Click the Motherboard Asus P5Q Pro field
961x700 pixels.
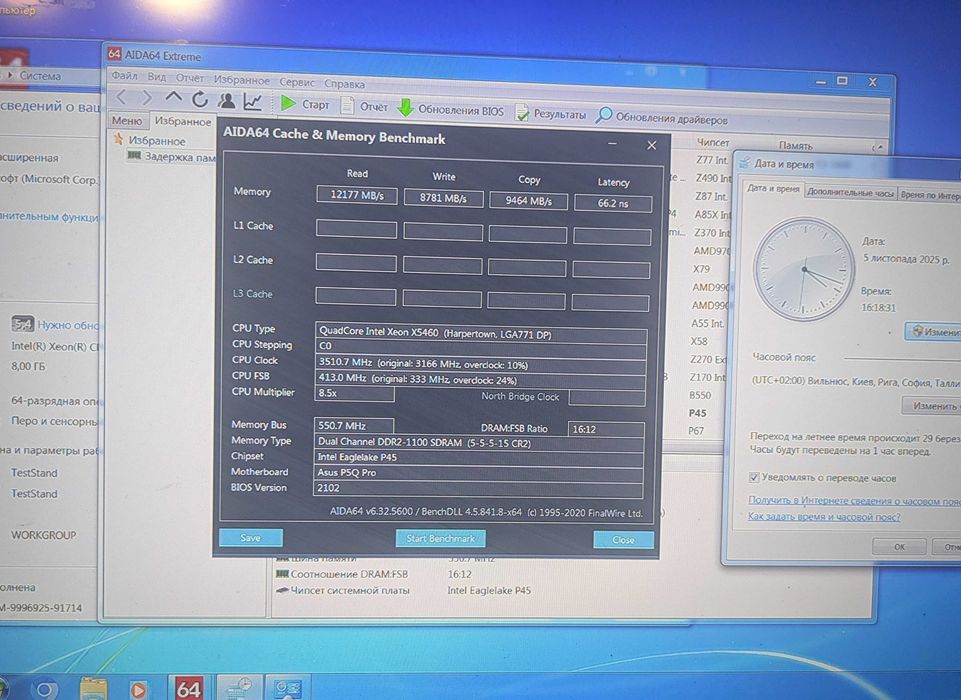click(479, 473)
